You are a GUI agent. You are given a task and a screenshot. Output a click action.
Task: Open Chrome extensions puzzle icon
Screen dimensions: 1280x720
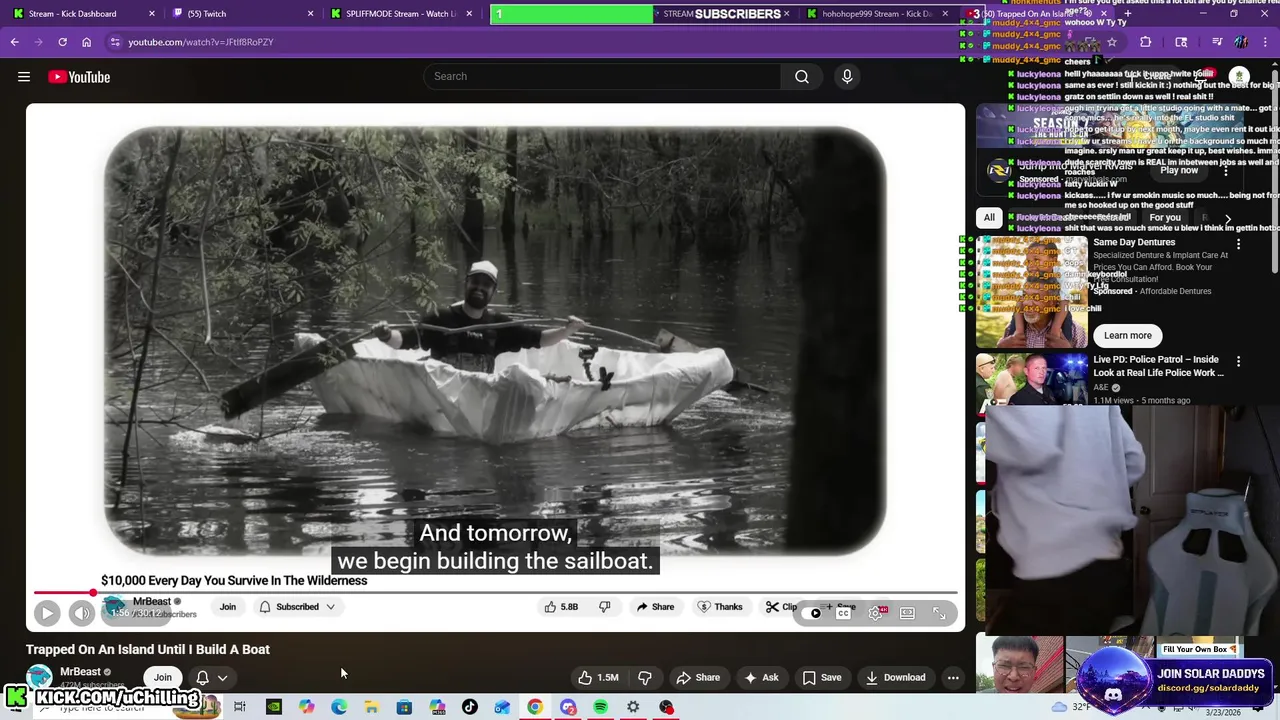tap(1146, 42)
